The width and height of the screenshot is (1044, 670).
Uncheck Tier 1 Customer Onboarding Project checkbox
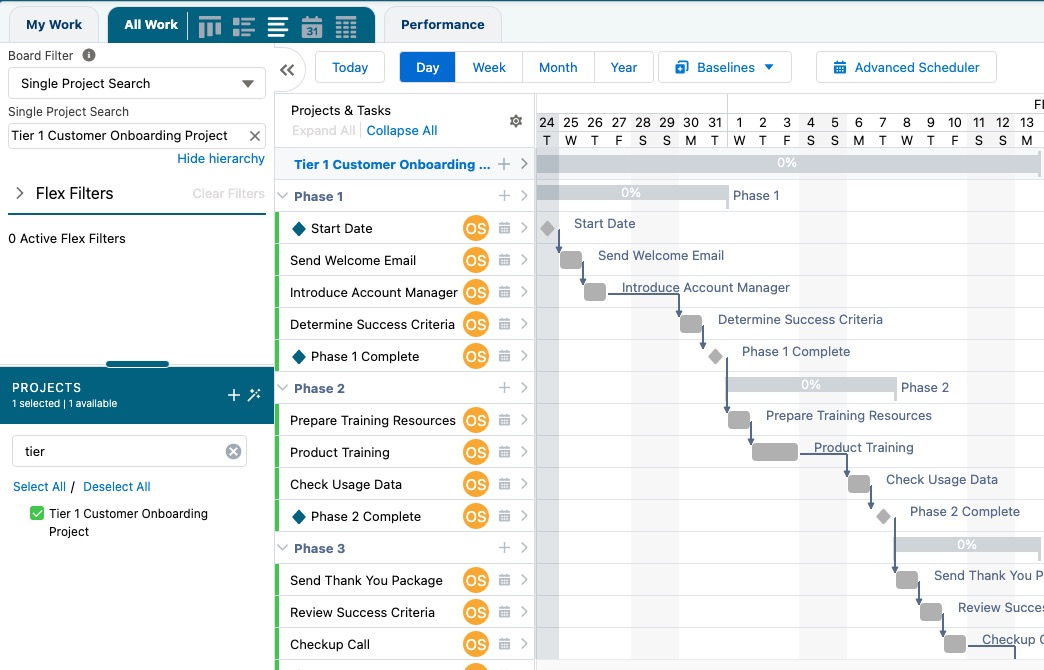coord(37,513)
